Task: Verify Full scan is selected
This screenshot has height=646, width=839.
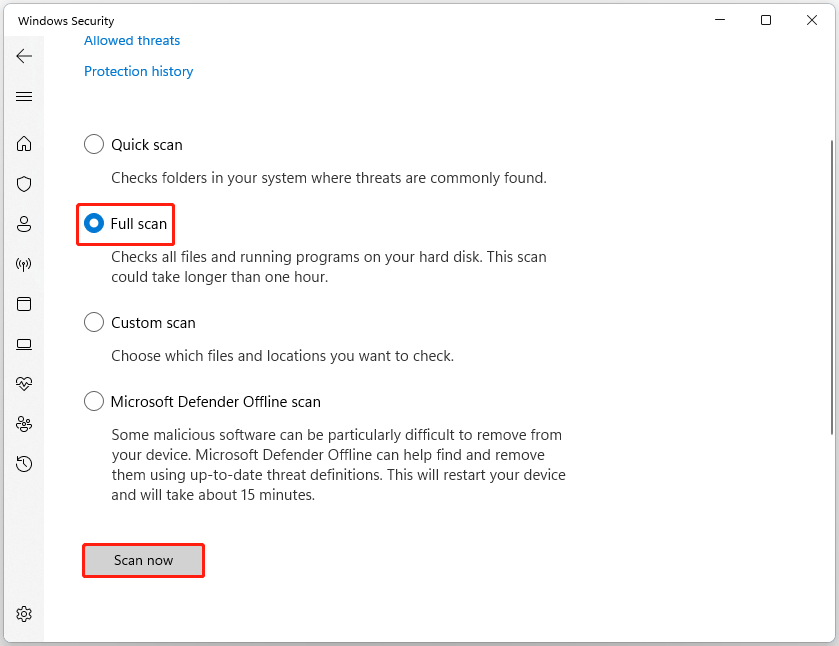Action: [93, 223]
